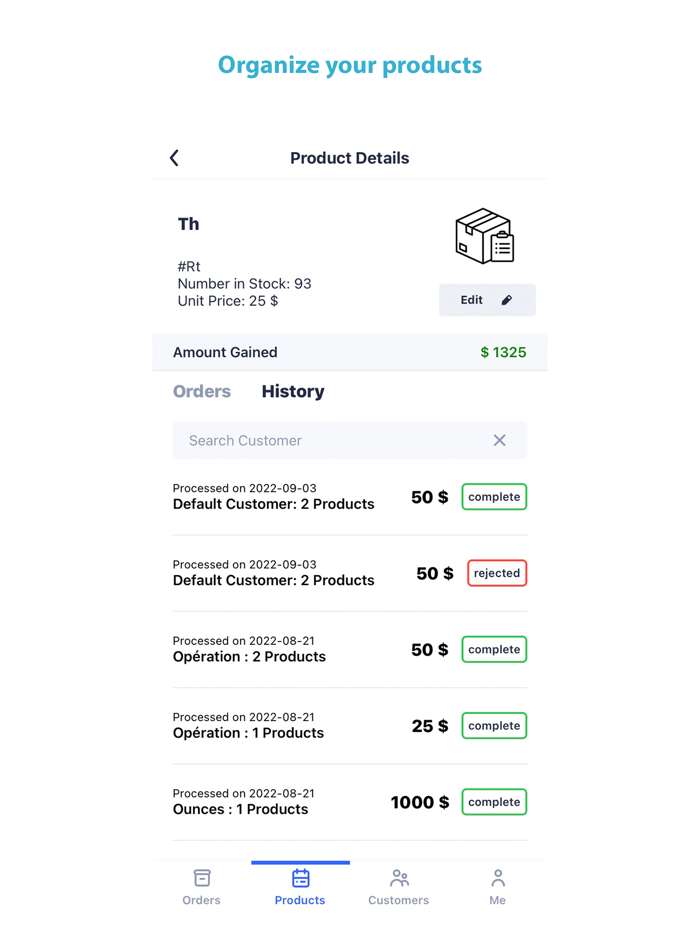Click the Edit button
Viewport: 700px width, 934px height.
click(487, 299)
